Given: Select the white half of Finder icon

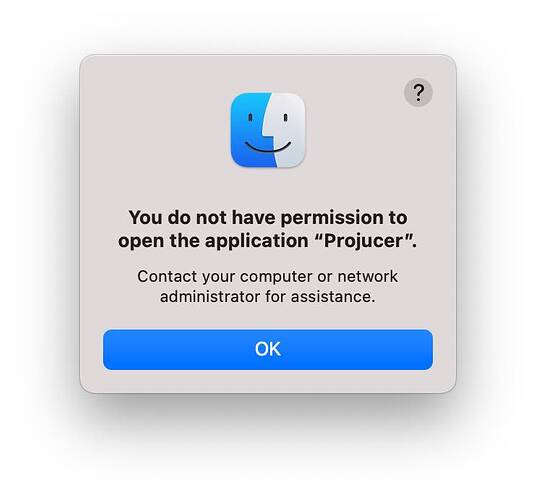Looking at the screenshot, I should (288, 130).
